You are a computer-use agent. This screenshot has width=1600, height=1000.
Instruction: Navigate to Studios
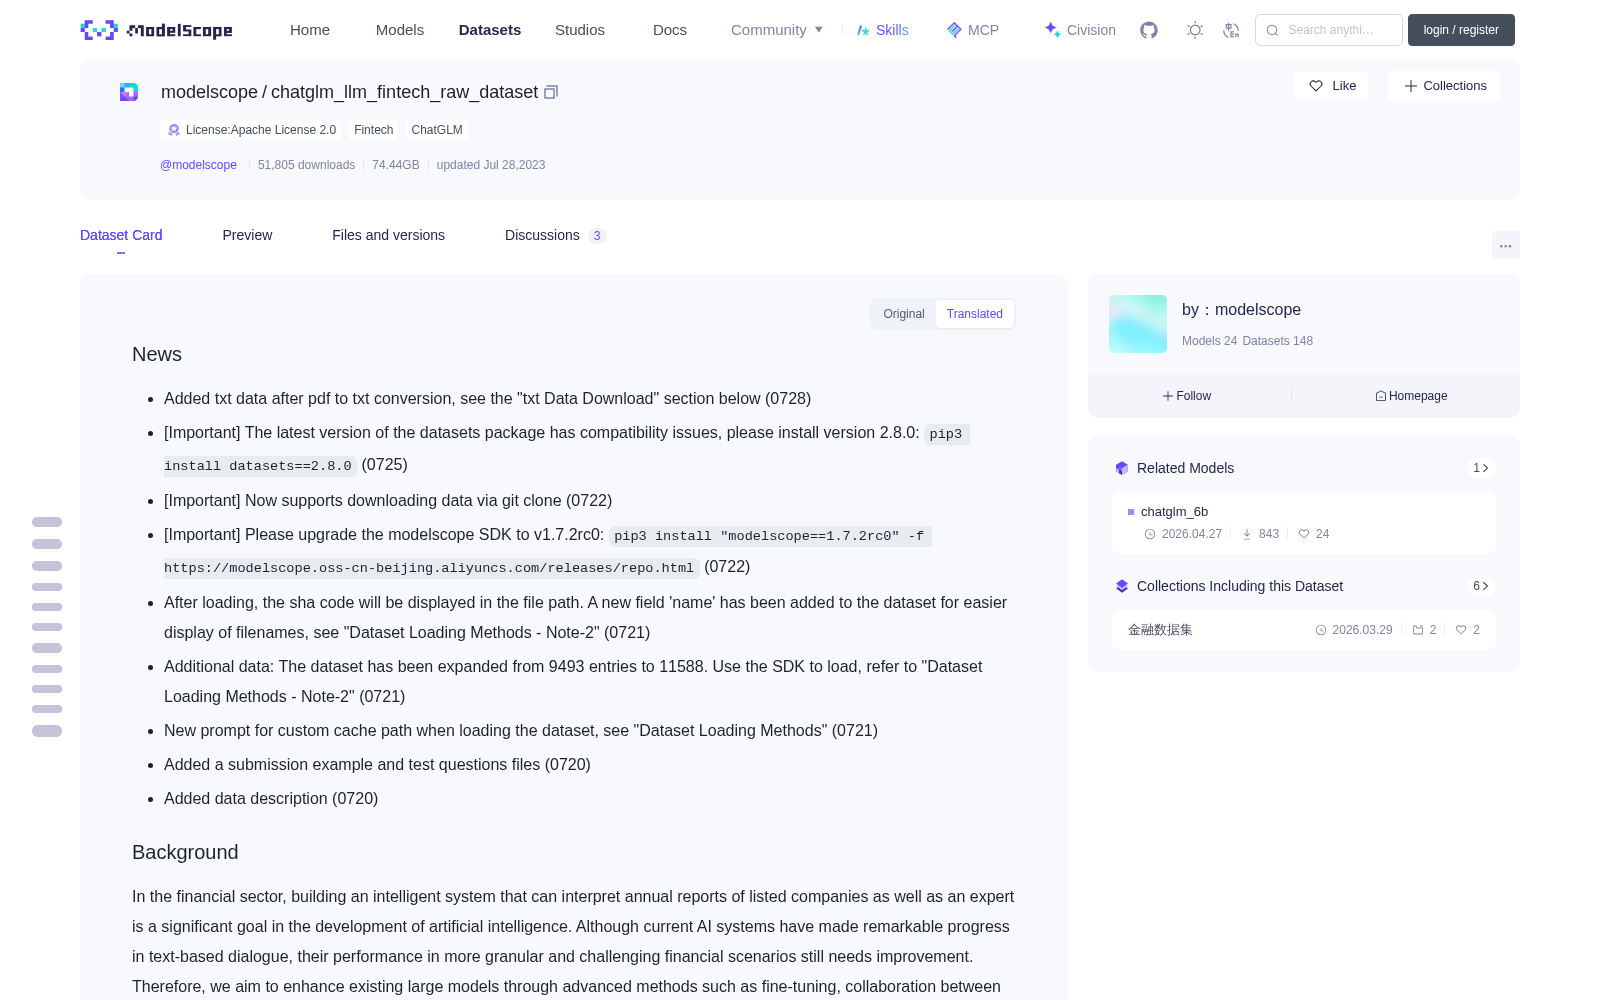pos(580,30)
